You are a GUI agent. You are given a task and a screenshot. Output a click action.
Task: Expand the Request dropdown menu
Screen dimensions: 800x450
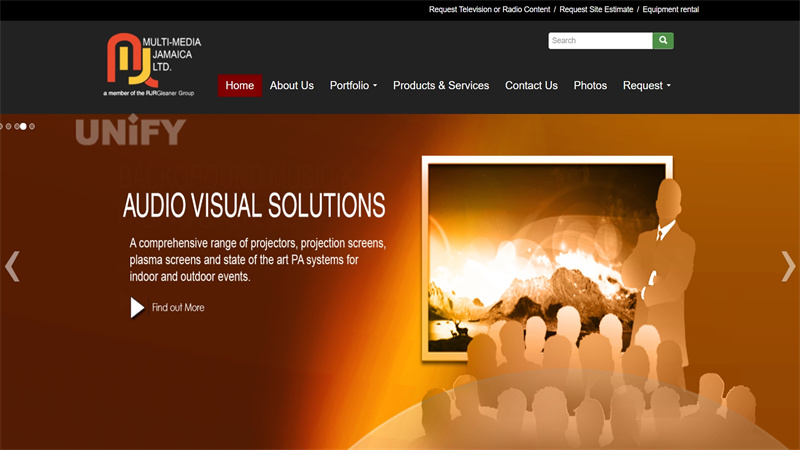(x=646, y=86)
